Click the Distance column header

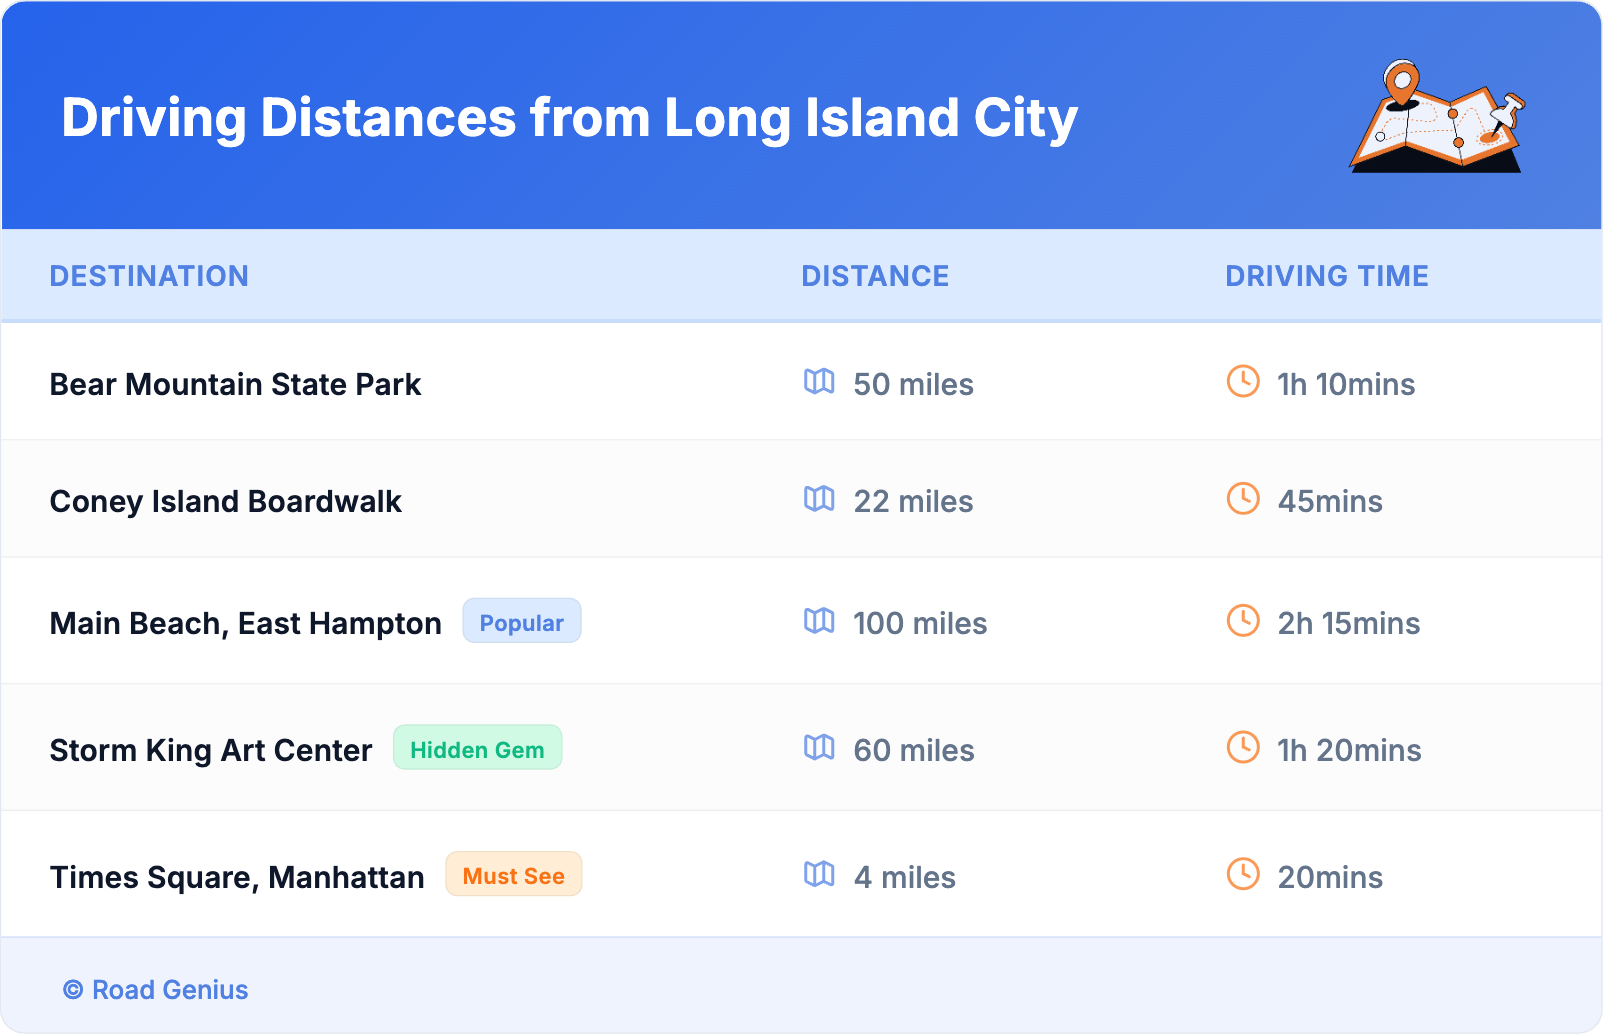(x=875, y=276)
